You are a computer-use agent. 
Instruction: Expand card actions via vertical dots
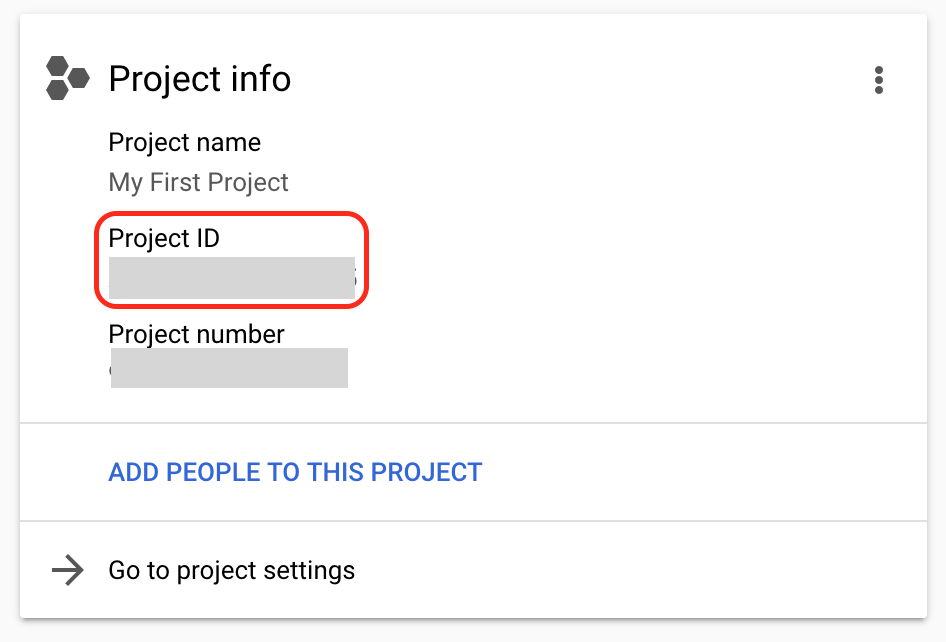click(878, 80)
